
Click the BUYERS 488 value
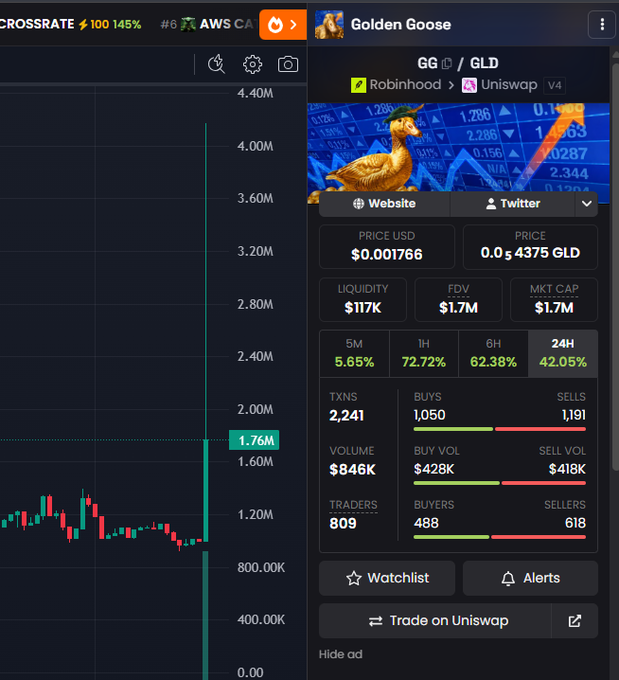(x=426, y=523)
